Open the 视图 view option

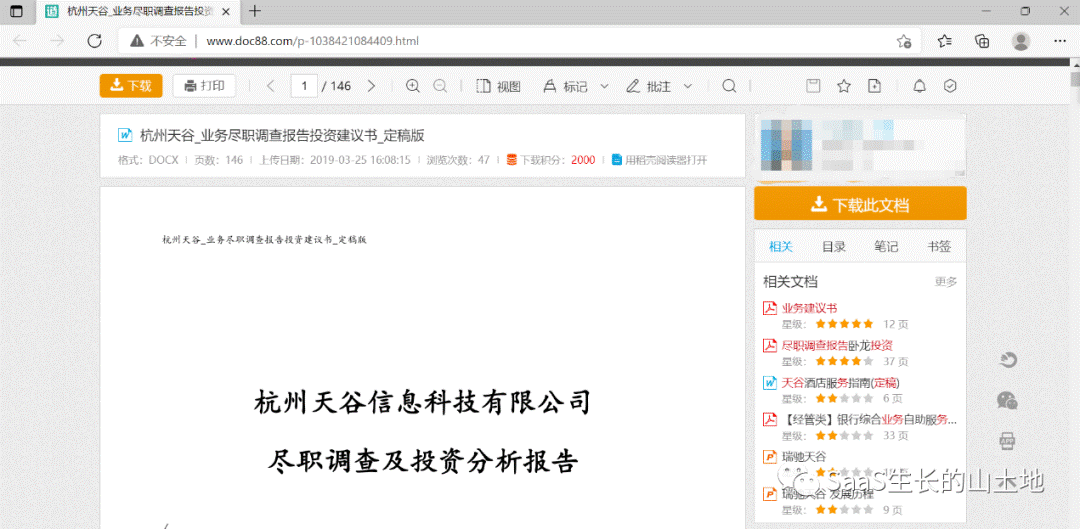point(499,86)
